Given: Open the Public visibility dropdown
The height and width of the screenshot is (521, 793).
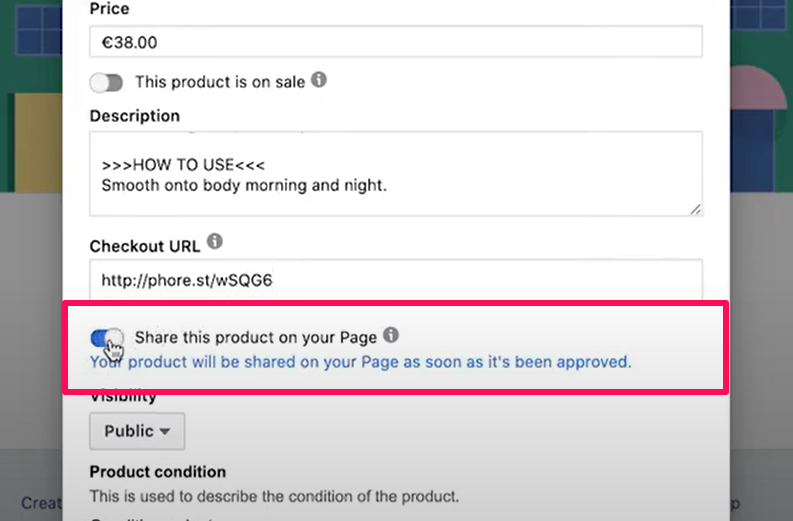Looking at the screenshot, I should click(137, 431).
